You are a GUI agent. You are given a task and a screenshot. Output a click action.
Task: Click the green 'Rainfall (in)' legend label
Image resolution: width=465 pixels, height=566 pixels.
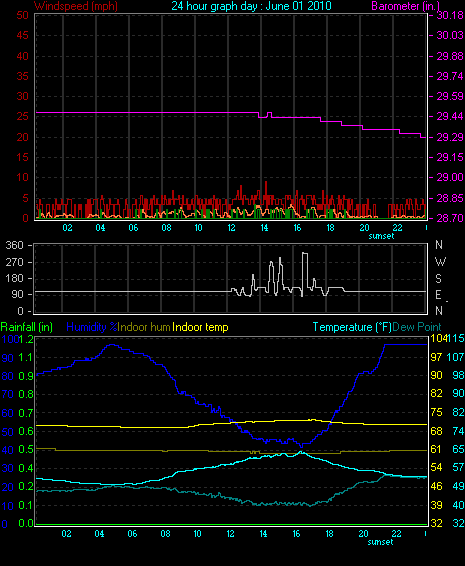point(27,327)
